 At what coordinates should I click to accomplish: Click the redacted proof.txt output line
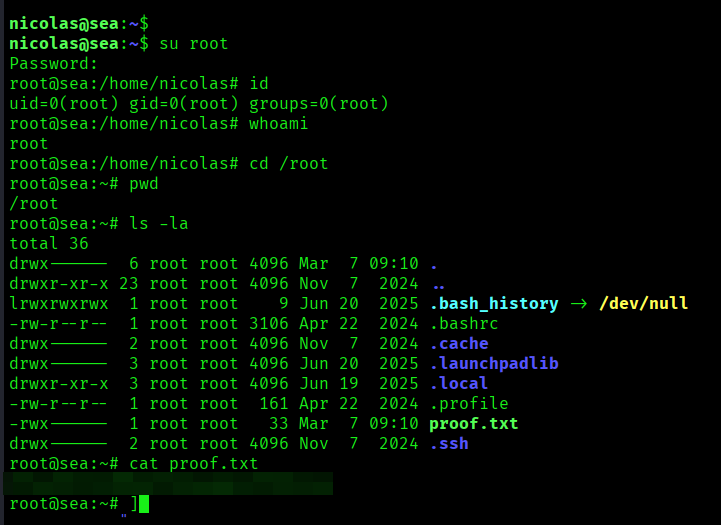click(170, 484)
